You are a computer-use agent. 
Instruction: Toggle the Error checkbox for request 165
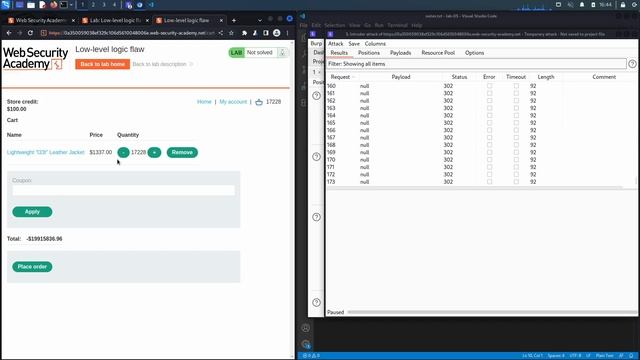click(489, 123)
